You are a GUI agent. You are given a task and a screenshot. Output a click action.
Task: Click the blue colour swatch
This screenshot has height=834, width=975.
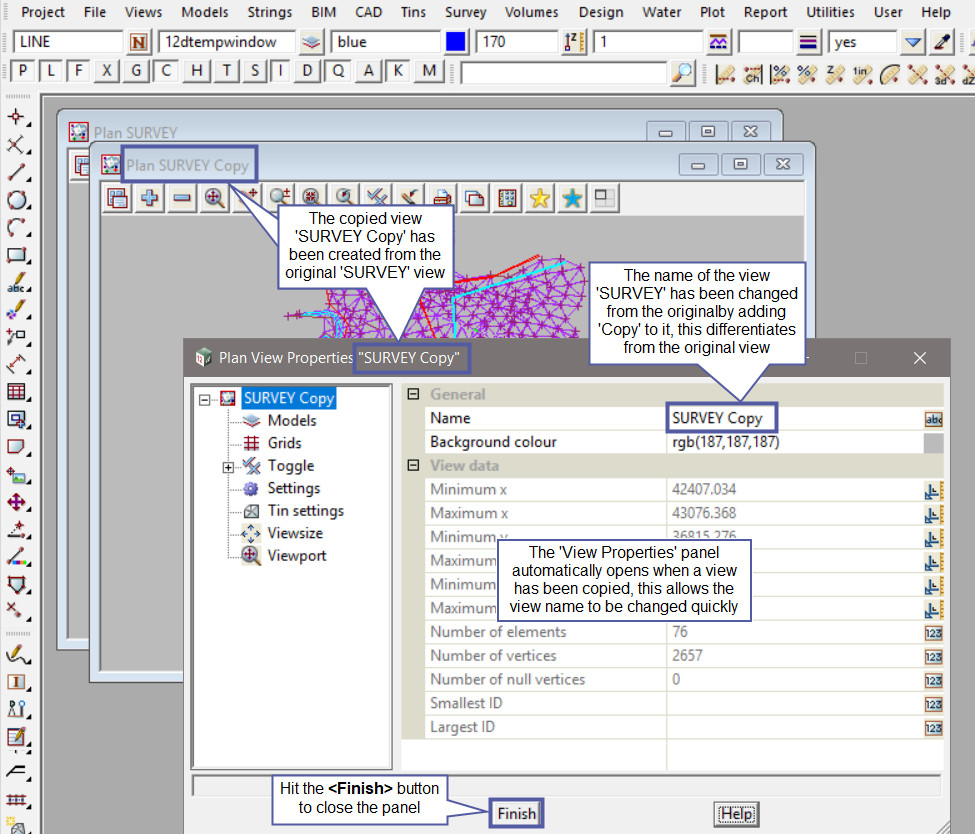pos(456,42)
